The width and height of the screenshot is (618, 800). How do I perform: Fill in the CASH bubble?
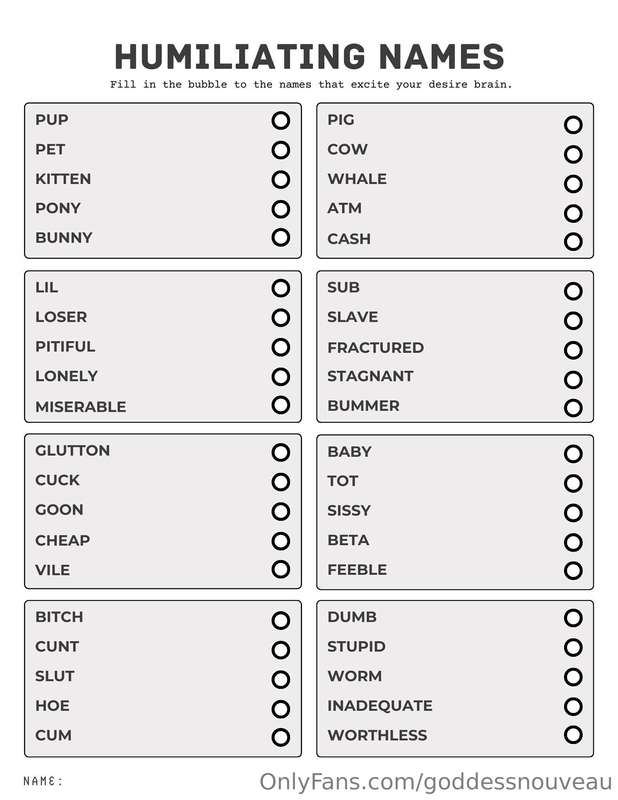tap(573, 241)
